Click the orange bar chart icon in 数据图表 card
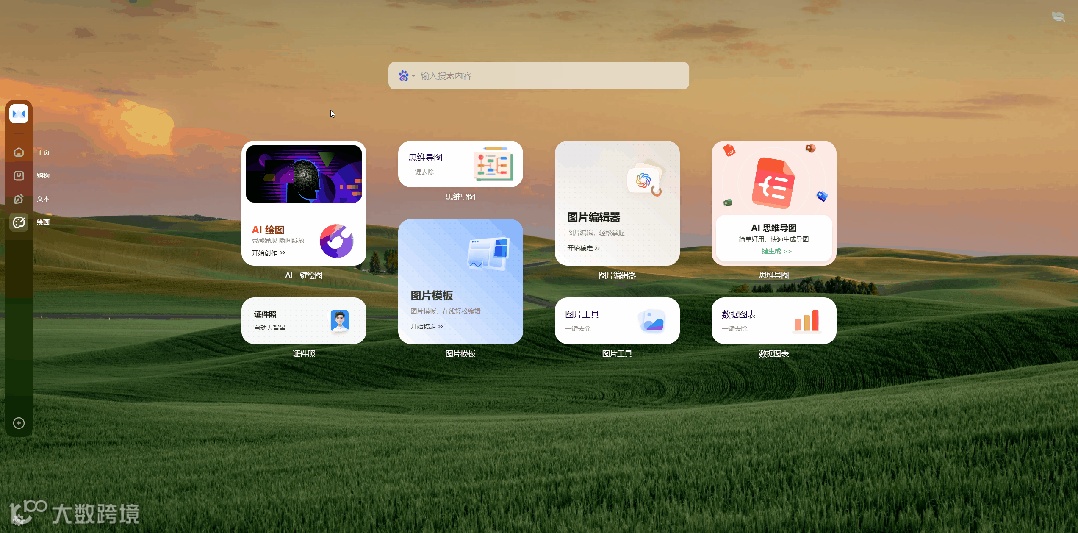1078x533 pixels. pos(806,321)
